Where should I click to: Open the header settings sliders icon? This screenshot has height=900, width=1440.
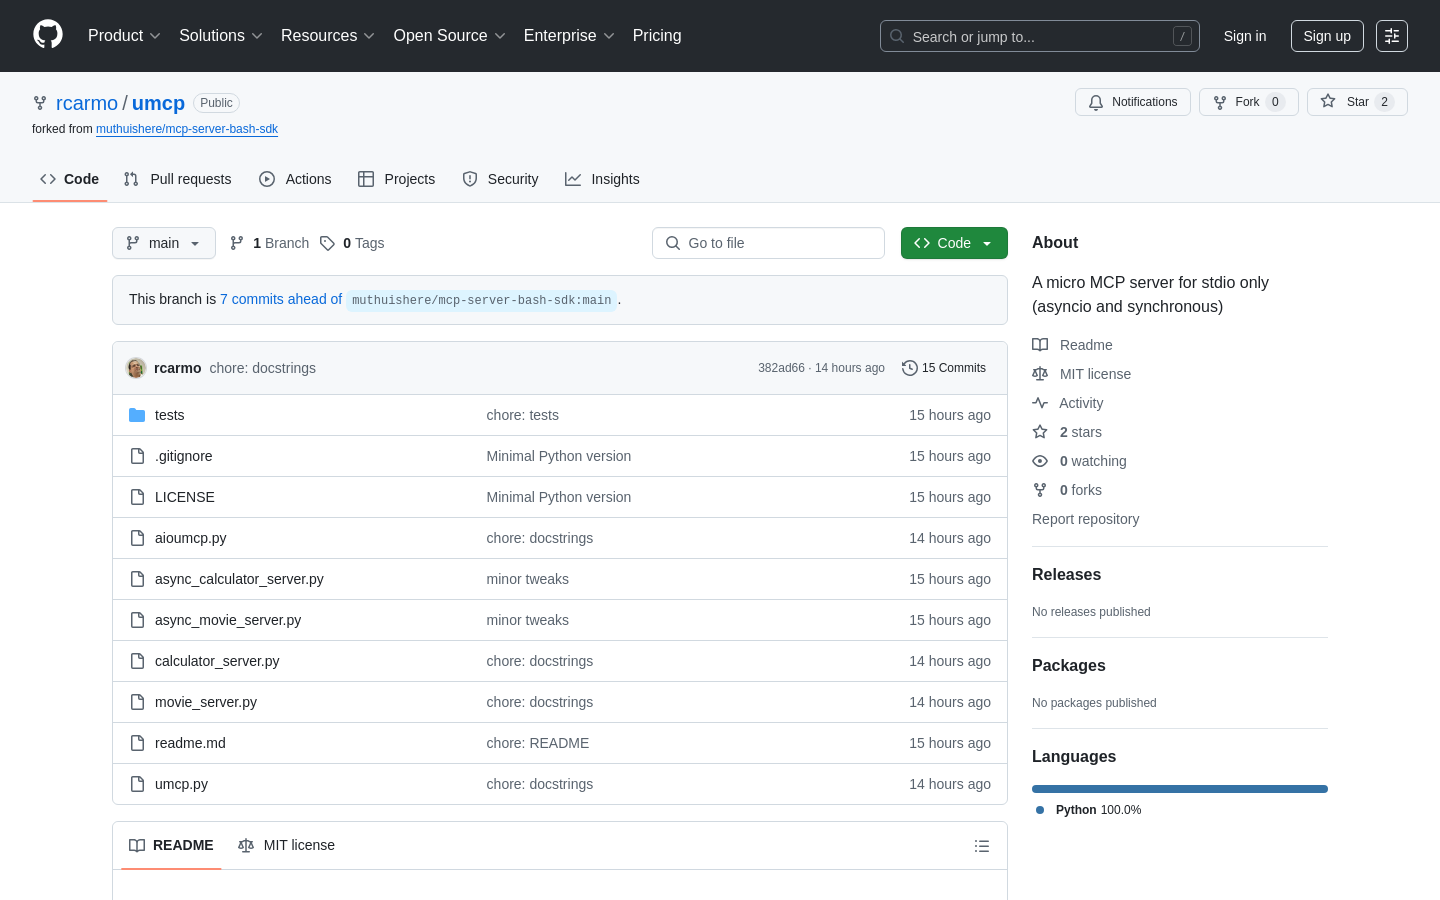[x=1392, y=36]
